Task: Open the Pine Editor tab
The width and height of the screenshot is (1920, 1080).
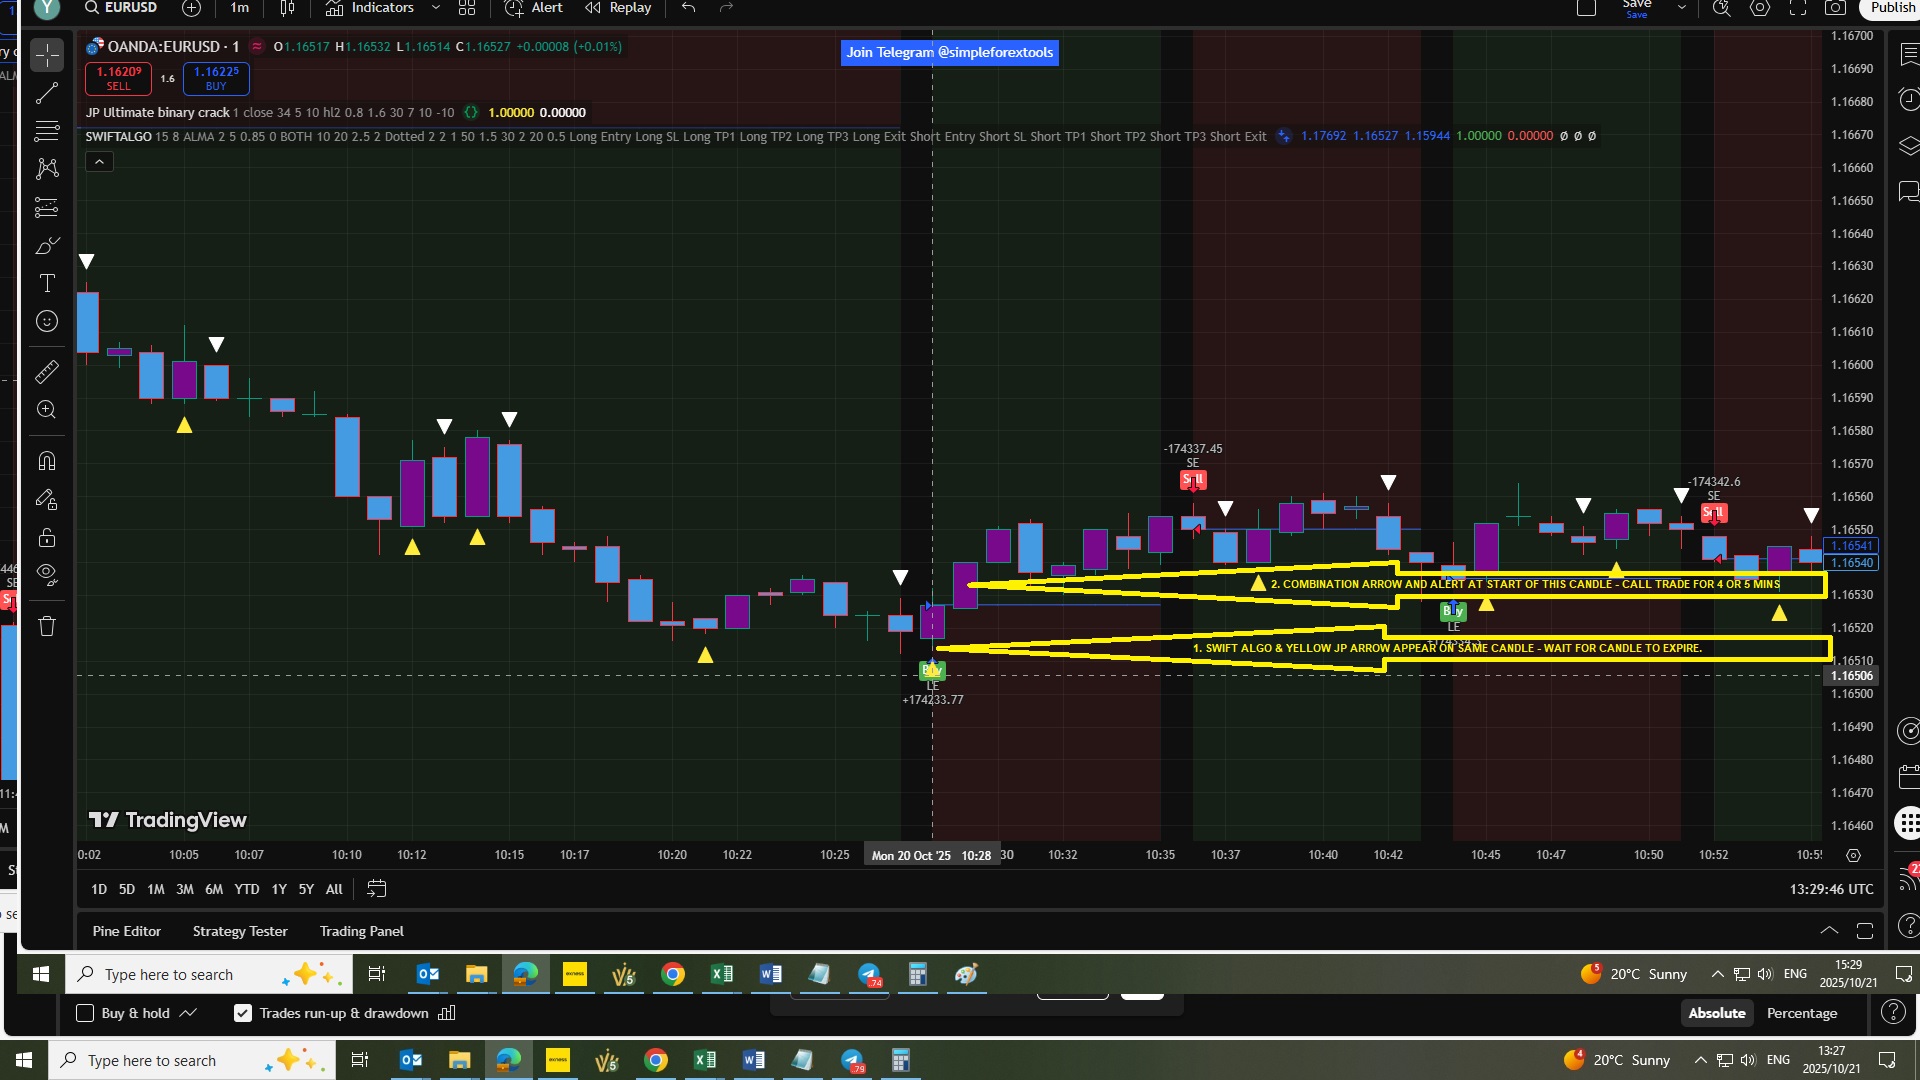Action: (127, 931)
